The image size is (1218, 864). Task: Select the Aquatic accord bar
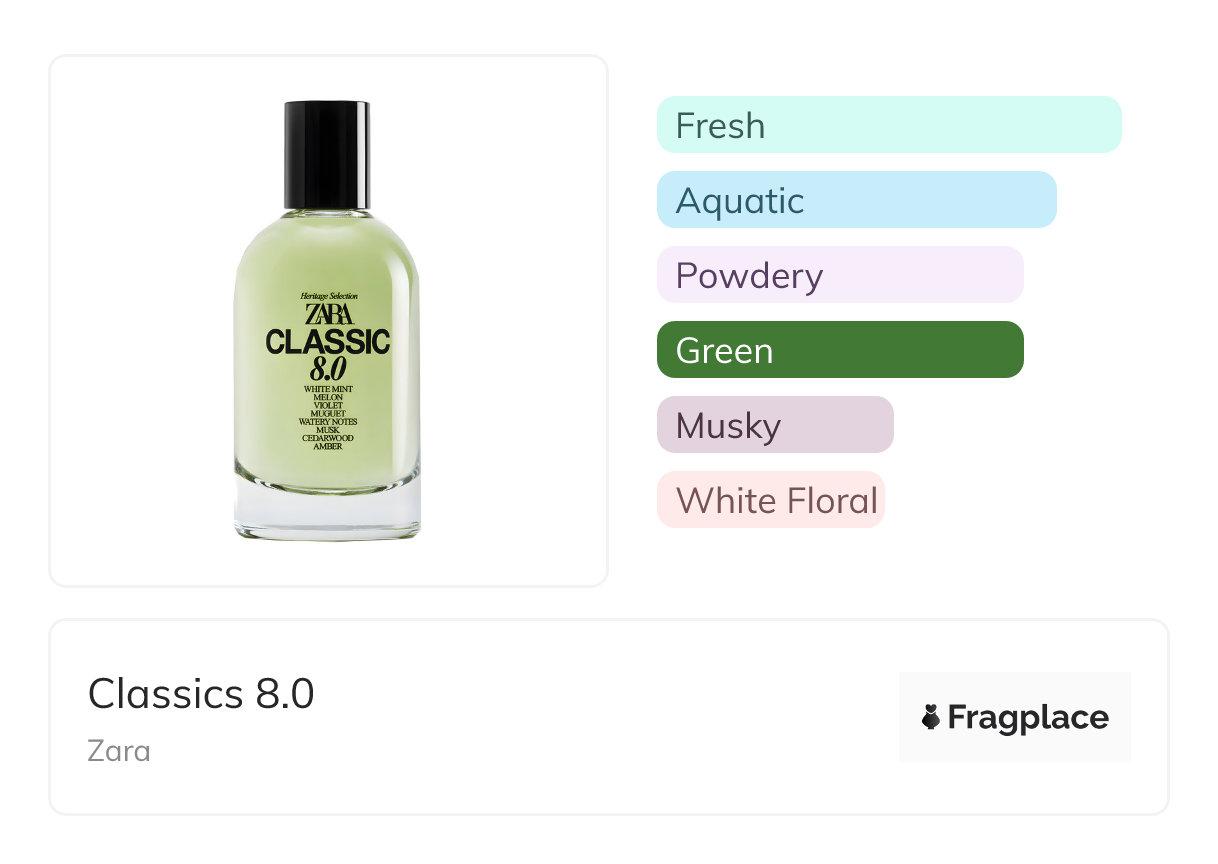point(856,200)
